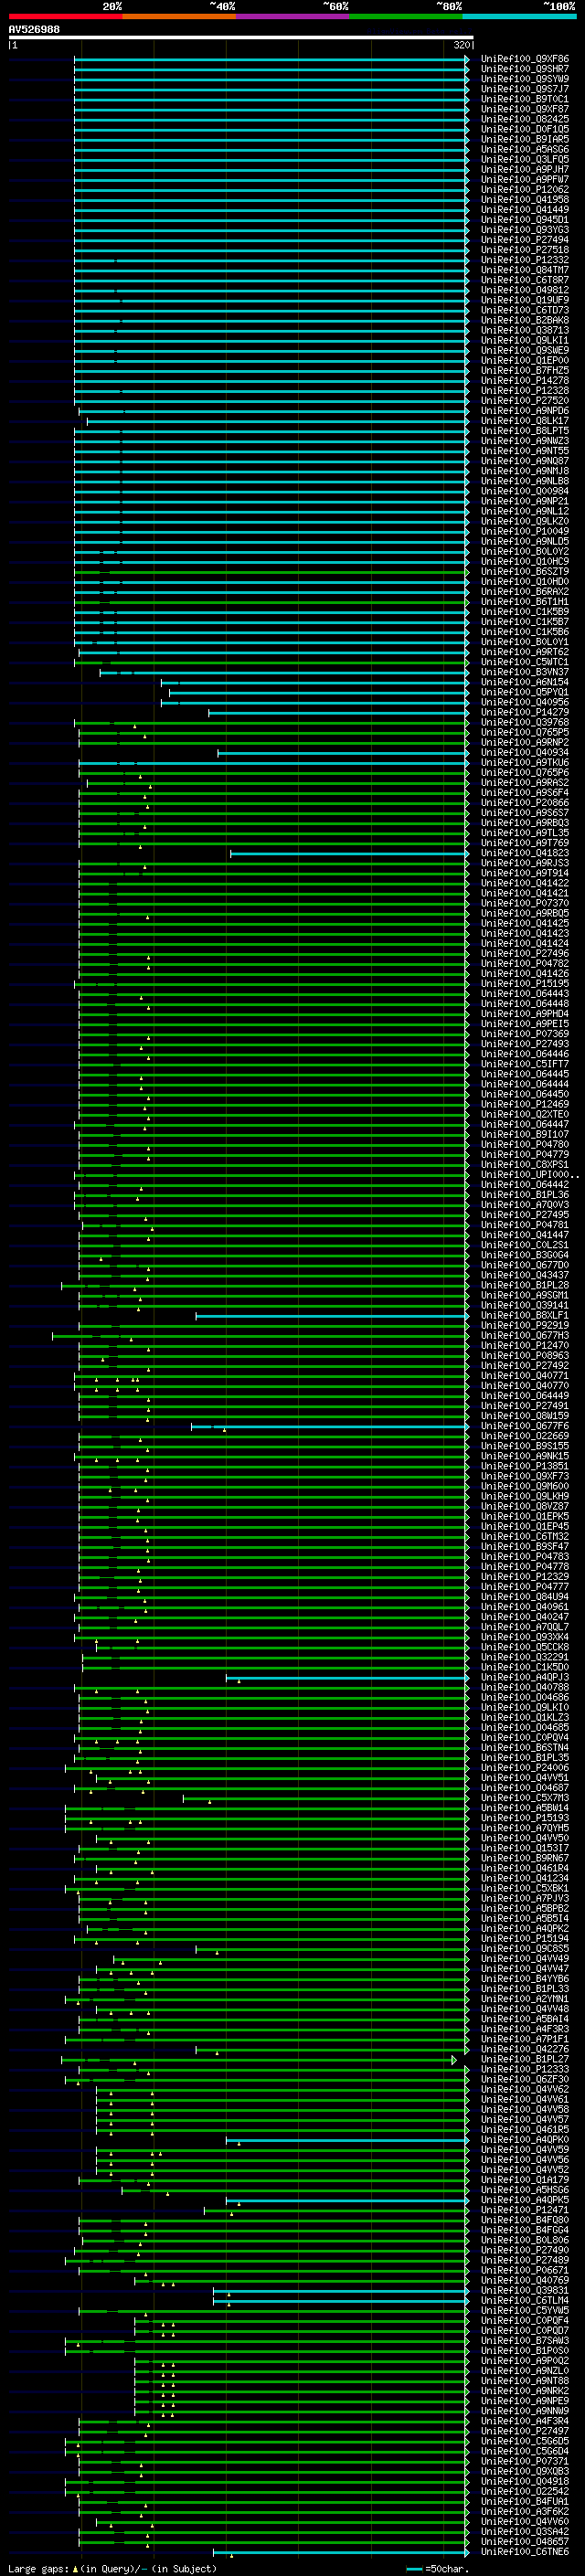The height and width of the screenshot is (2576, 585).
Task: Select hit UniRef100_P14278
Action: tap(525, 381)
